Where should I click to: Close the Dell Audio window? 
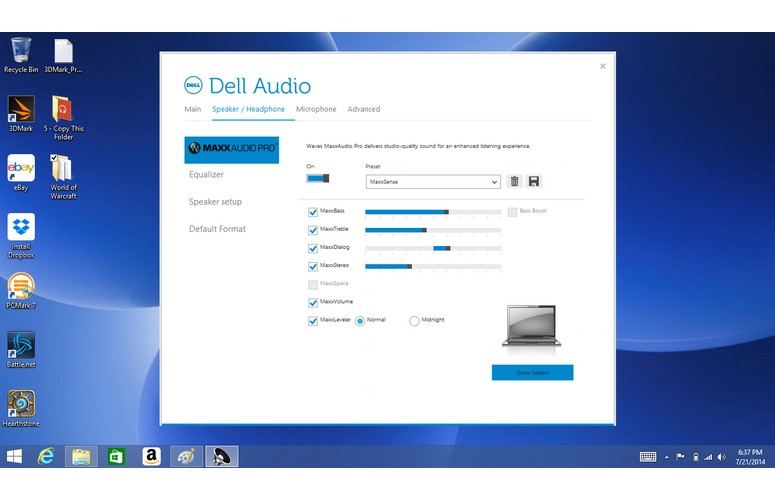[x=603, y=66]
